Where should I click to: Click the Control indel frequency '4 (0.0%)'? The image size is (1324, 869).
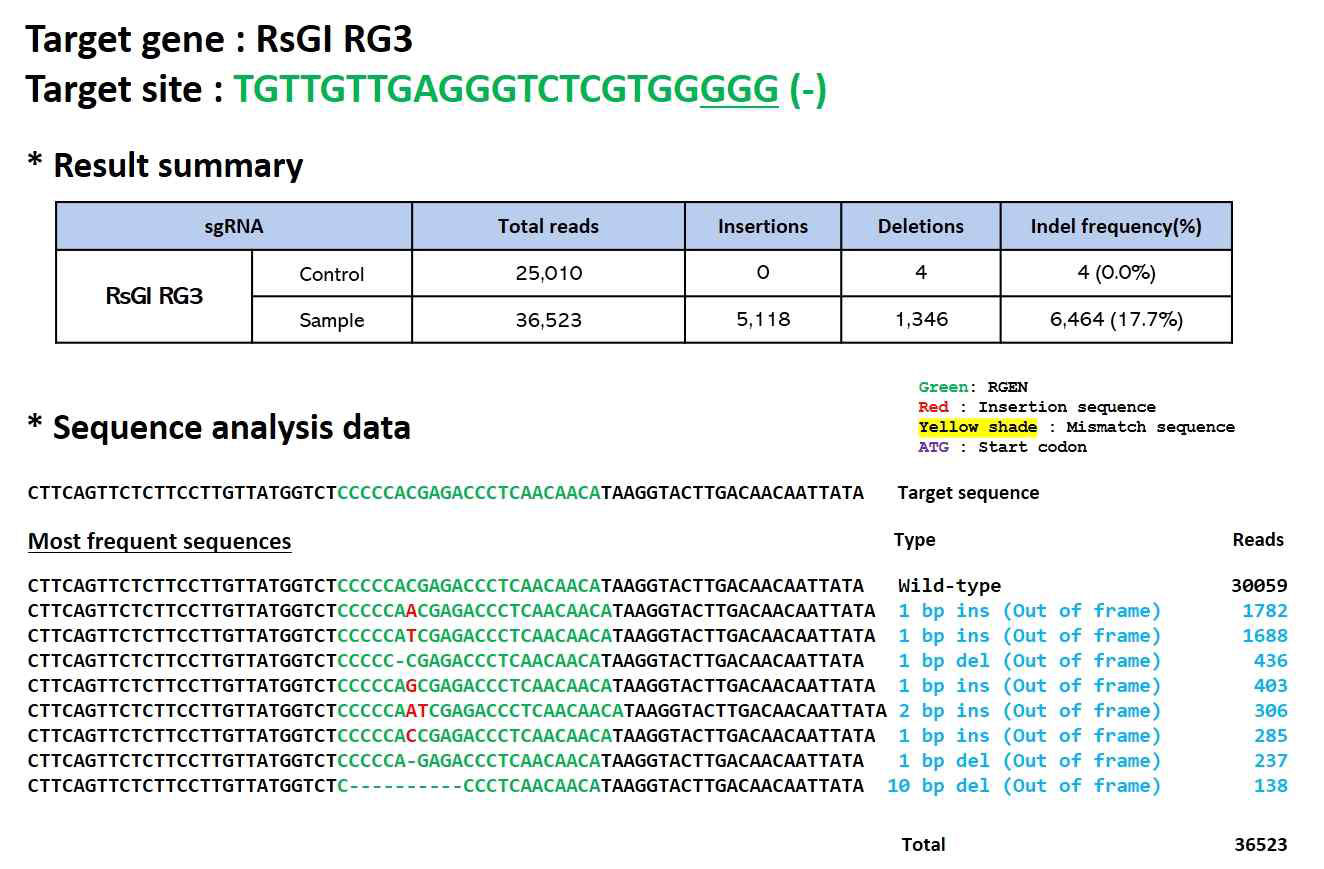click(1116, 273)
